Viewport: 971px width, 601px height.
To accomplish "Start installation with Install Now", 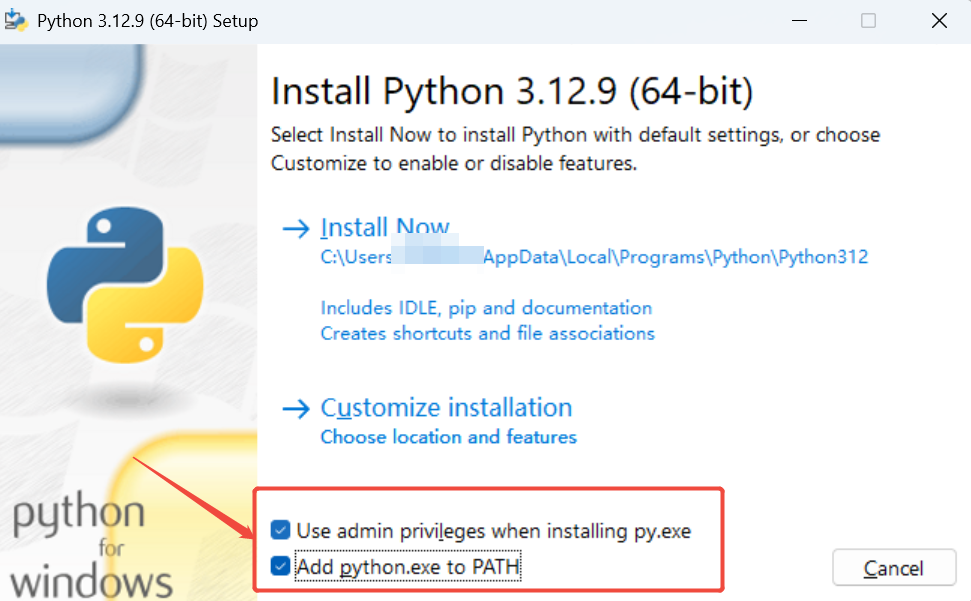I will click(x=385, y=228).
